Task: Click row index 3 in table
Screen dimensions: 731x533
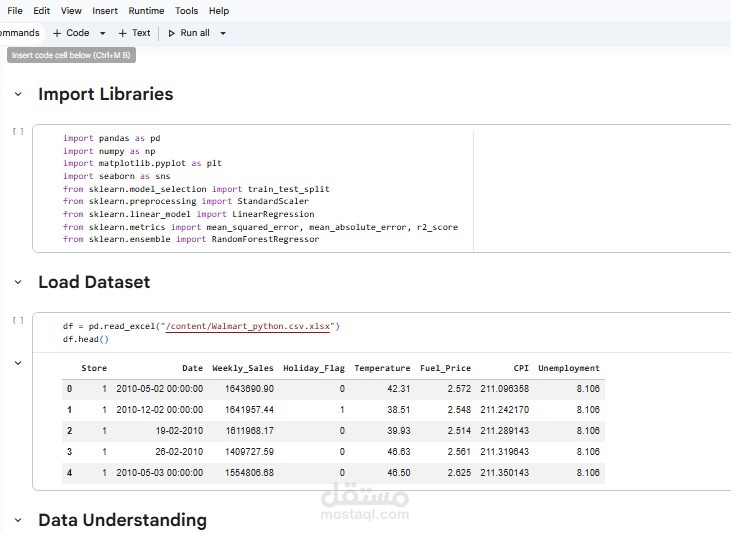Action: pos(69,452)
